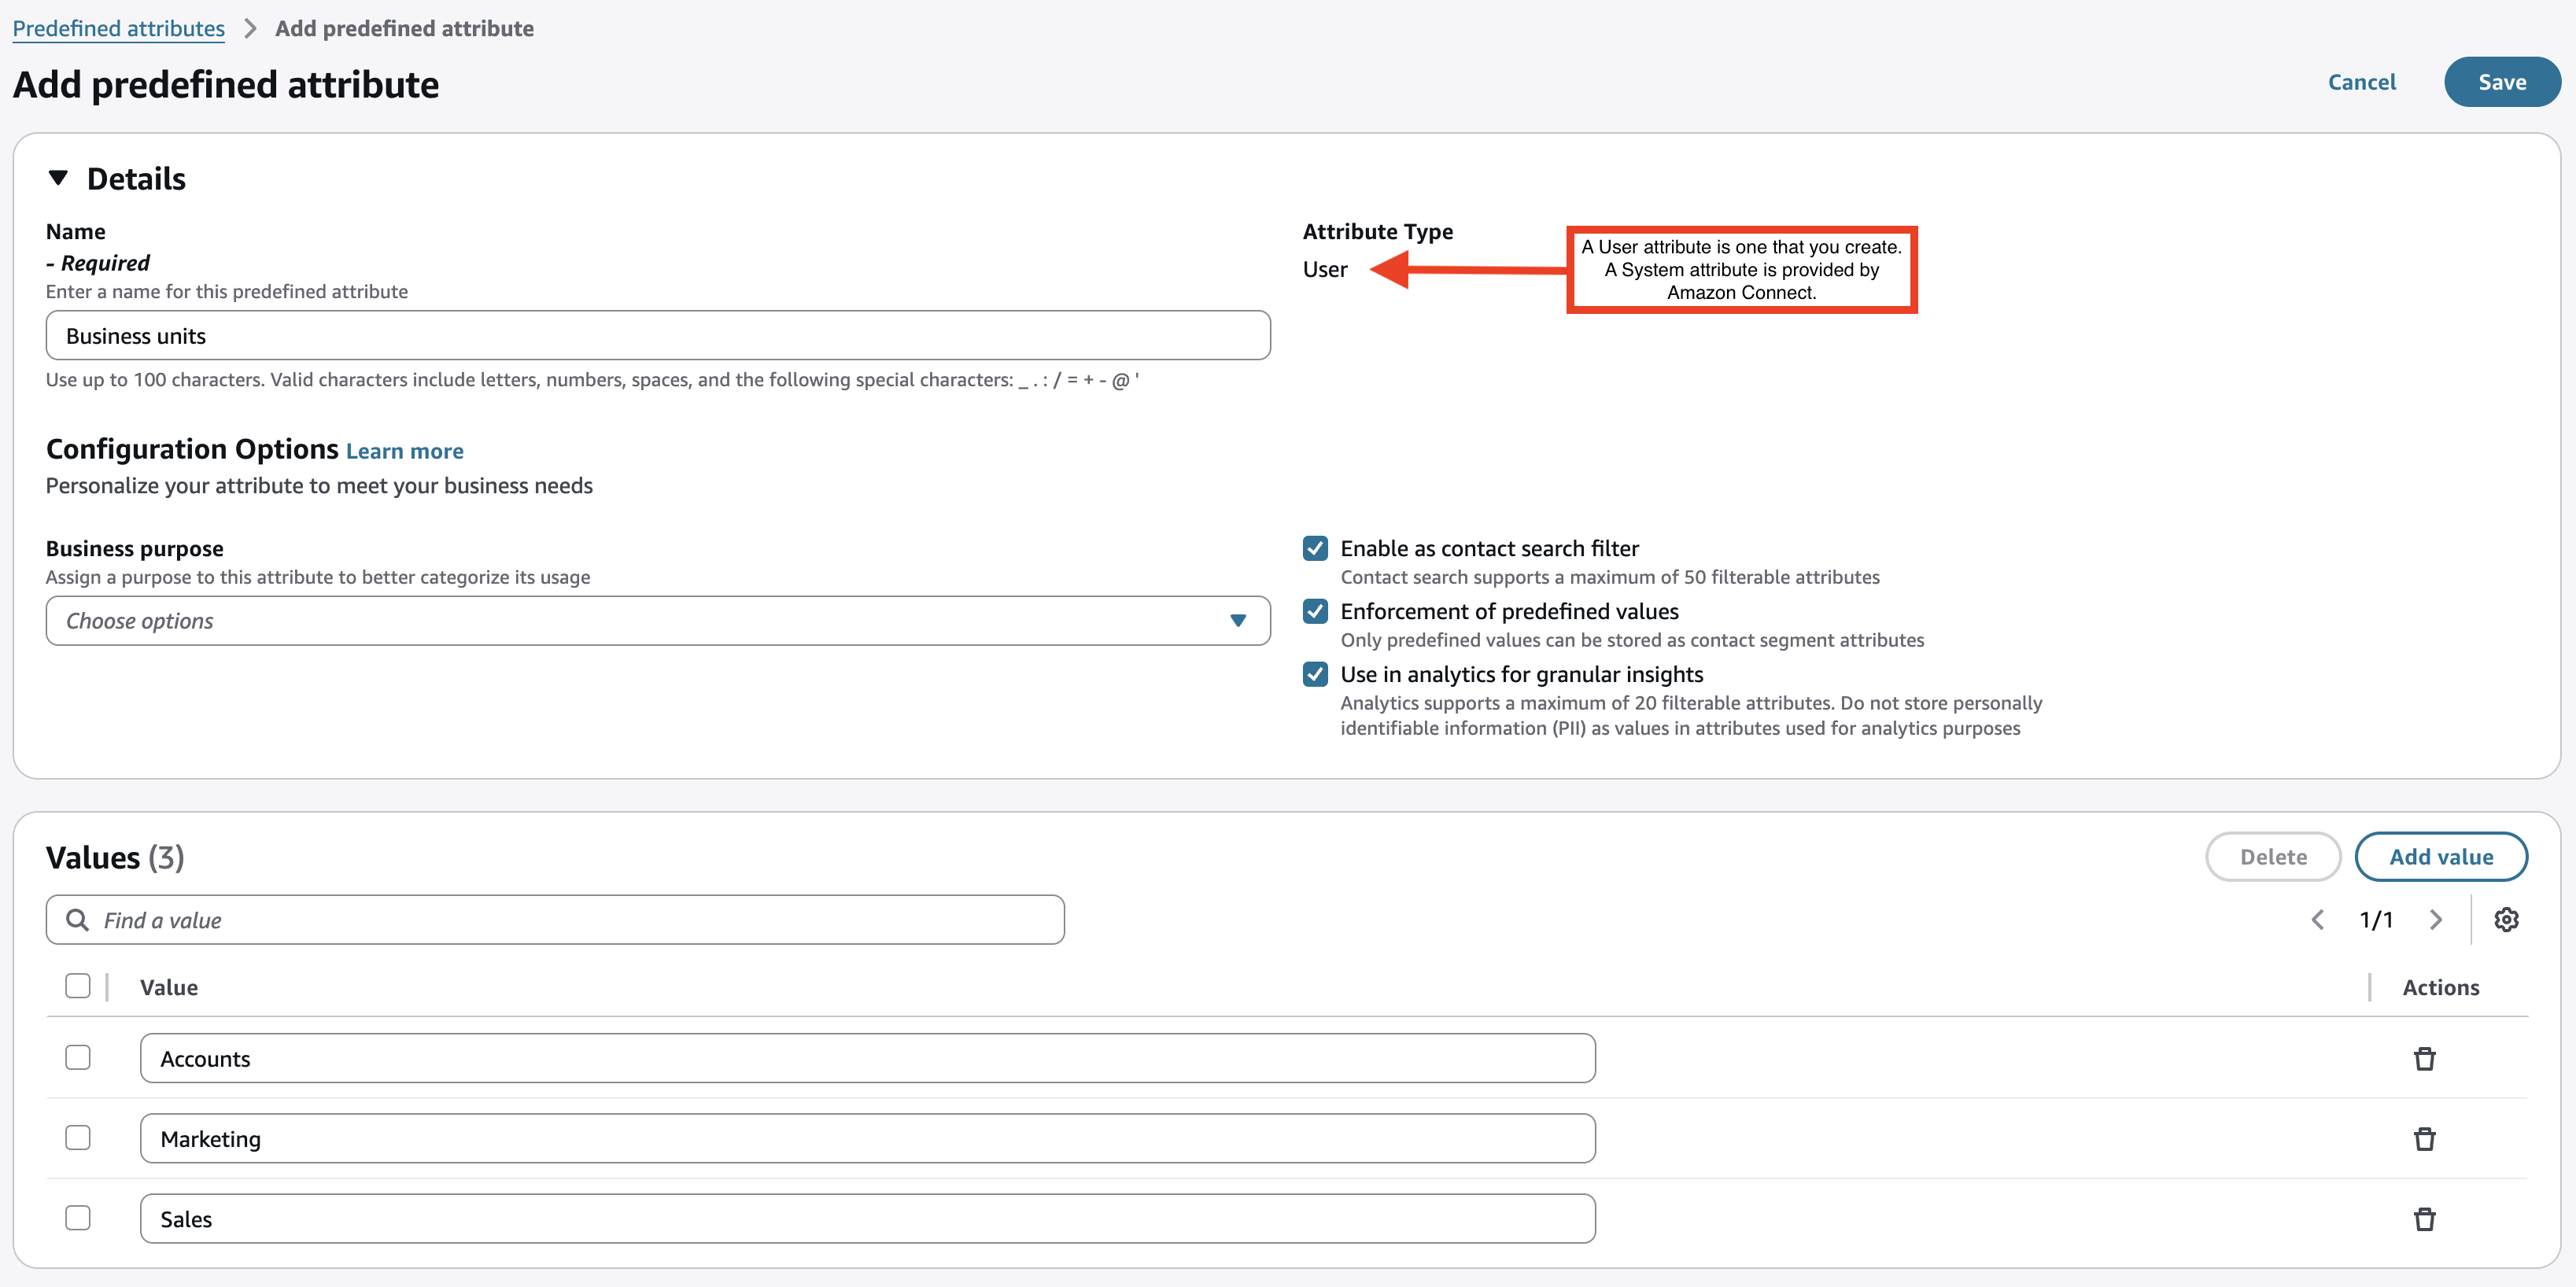Open values table settings gear
Image resolution: width=2576 pixels, height=1287 pixels.
tap(2506, 919)
